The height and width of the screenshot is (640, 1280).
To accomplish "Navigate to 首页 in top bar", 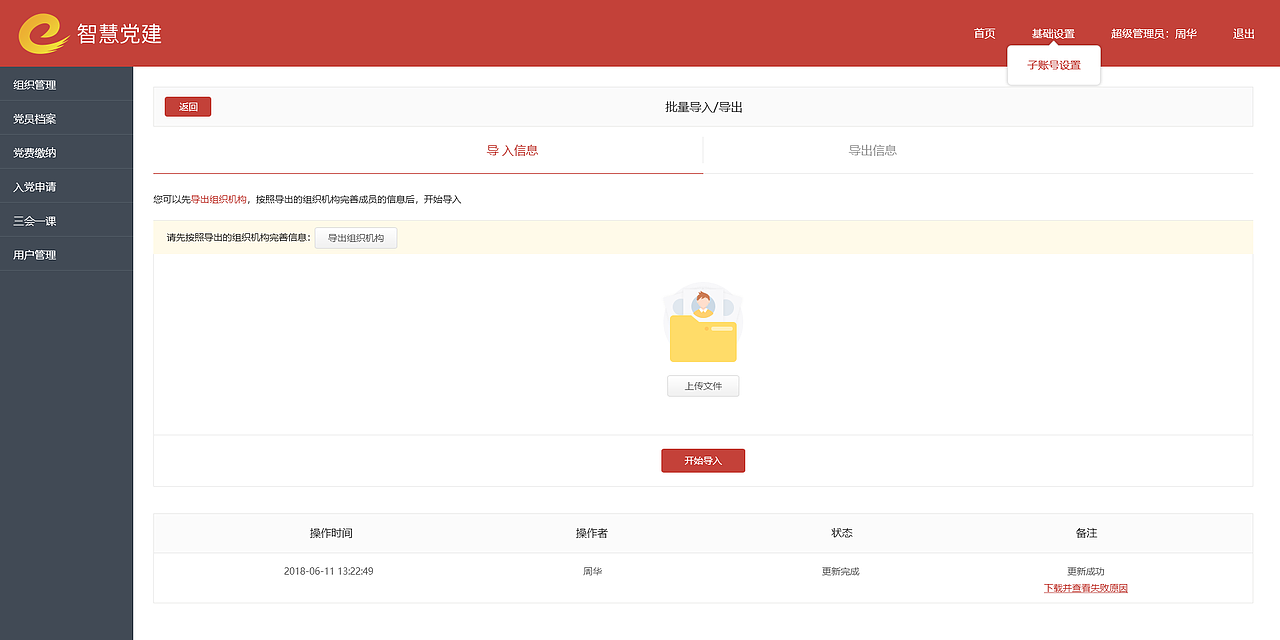I will [982, 33].
